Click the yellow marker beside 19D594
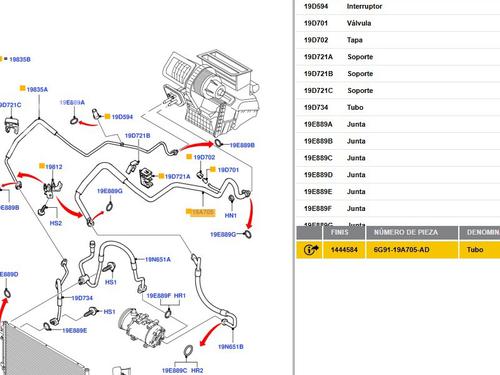Image resolution: width=500 pixels, height=375 pixels. click(107, 116)
